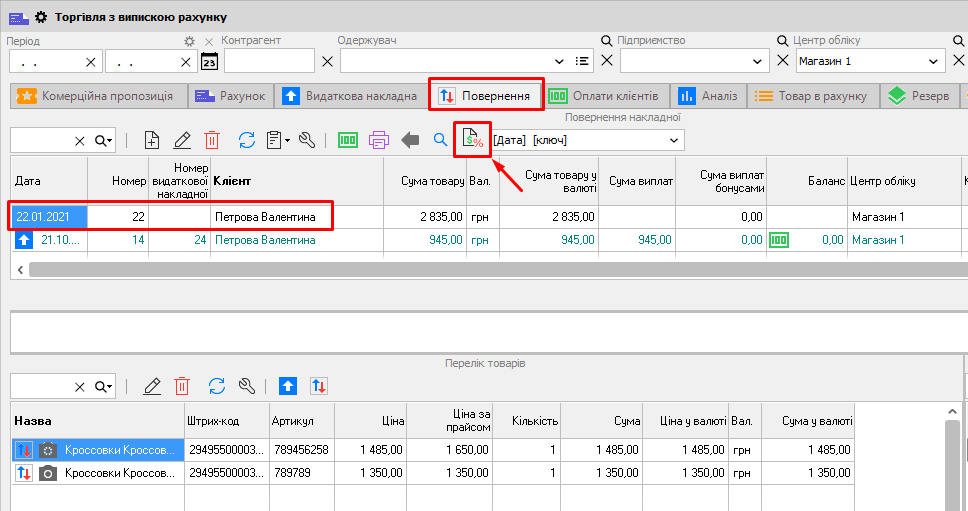Click the red delete icon in returns toolbar
Screen dimensions: 968x511
[212, 140]
